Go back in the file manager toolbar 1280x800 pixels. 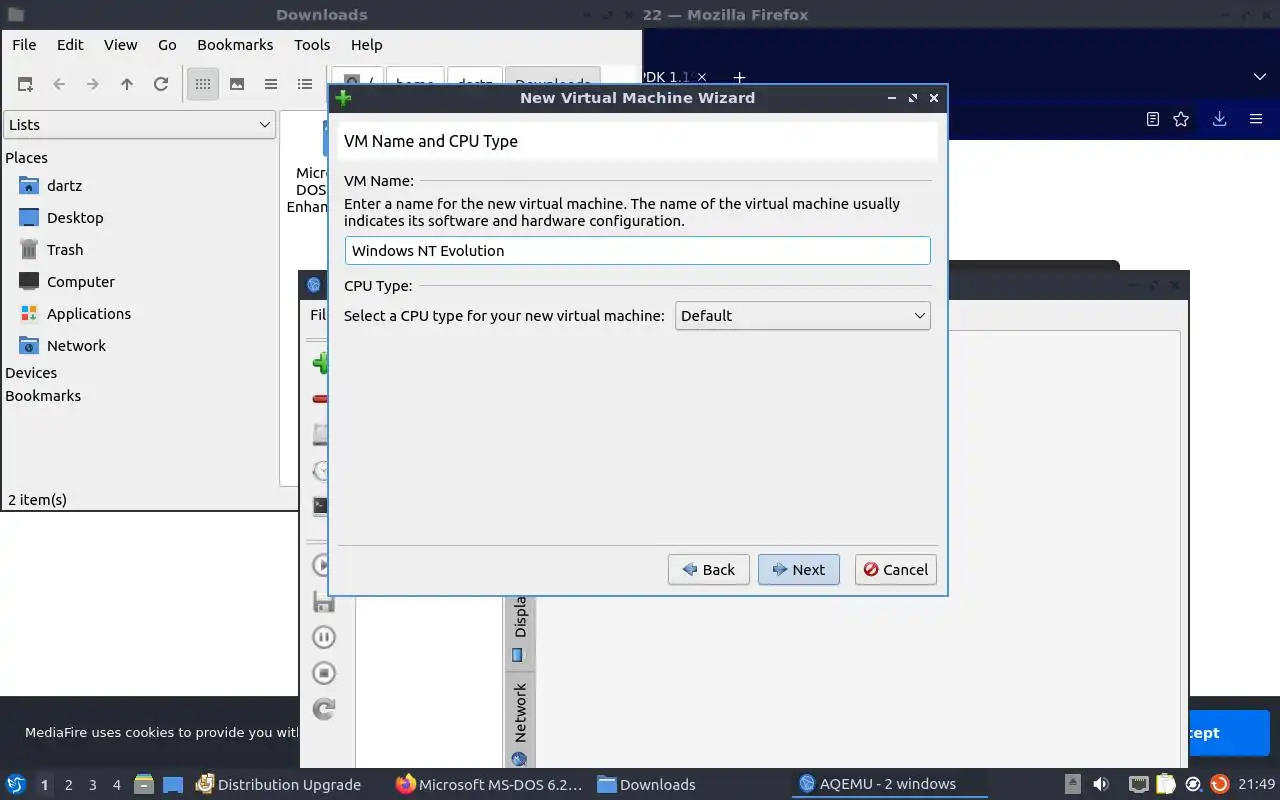tap(59, 84)
